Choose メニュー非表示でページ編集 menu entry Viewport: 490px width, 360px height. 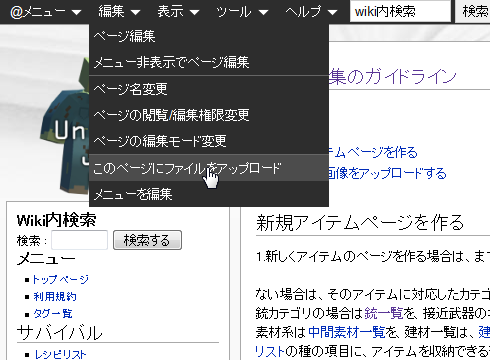pos(209,62)
